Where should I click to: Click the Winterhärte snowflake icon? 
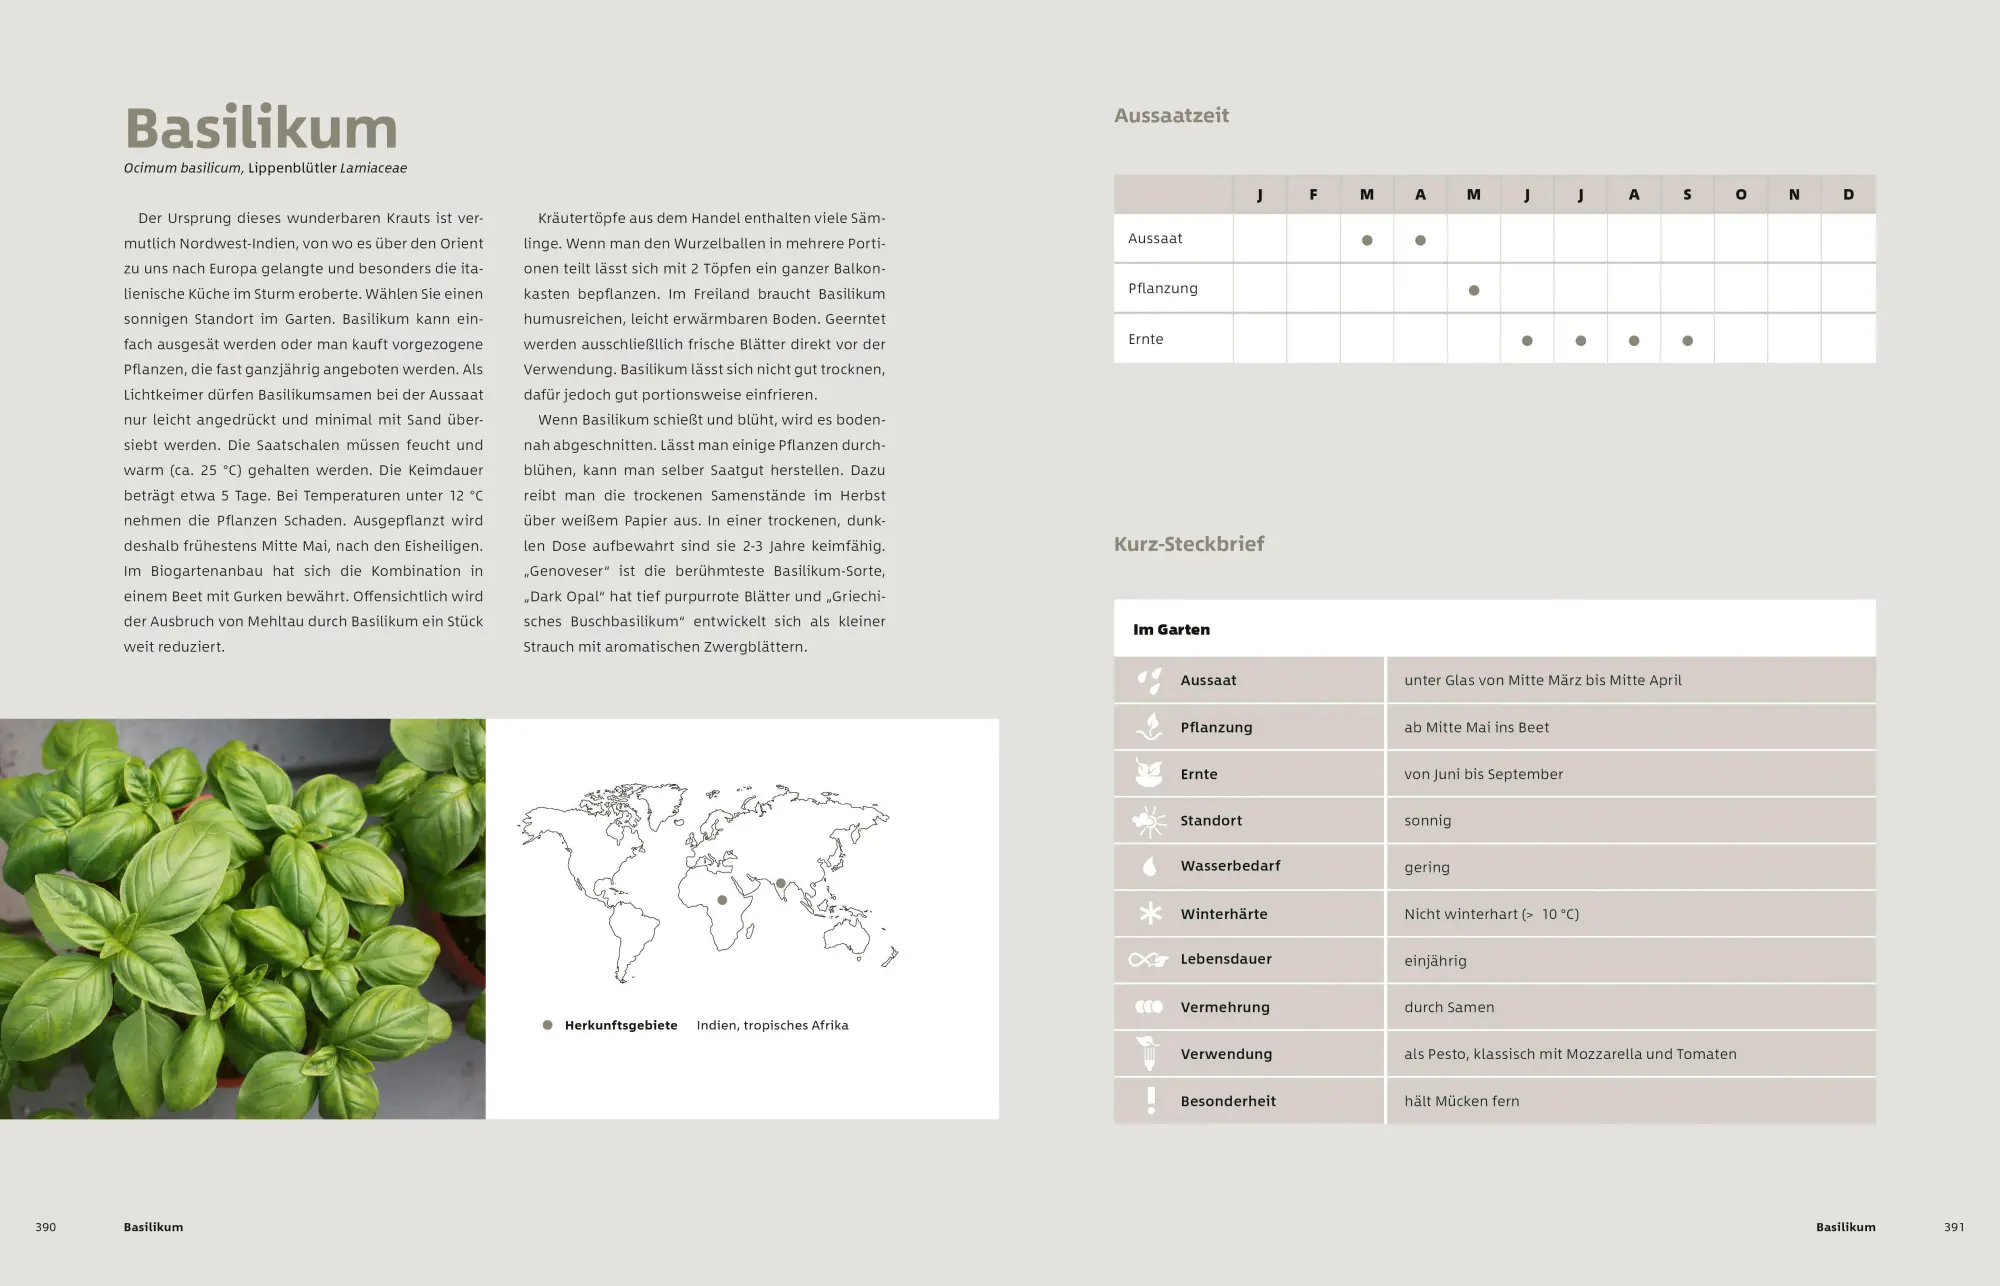1150,913
